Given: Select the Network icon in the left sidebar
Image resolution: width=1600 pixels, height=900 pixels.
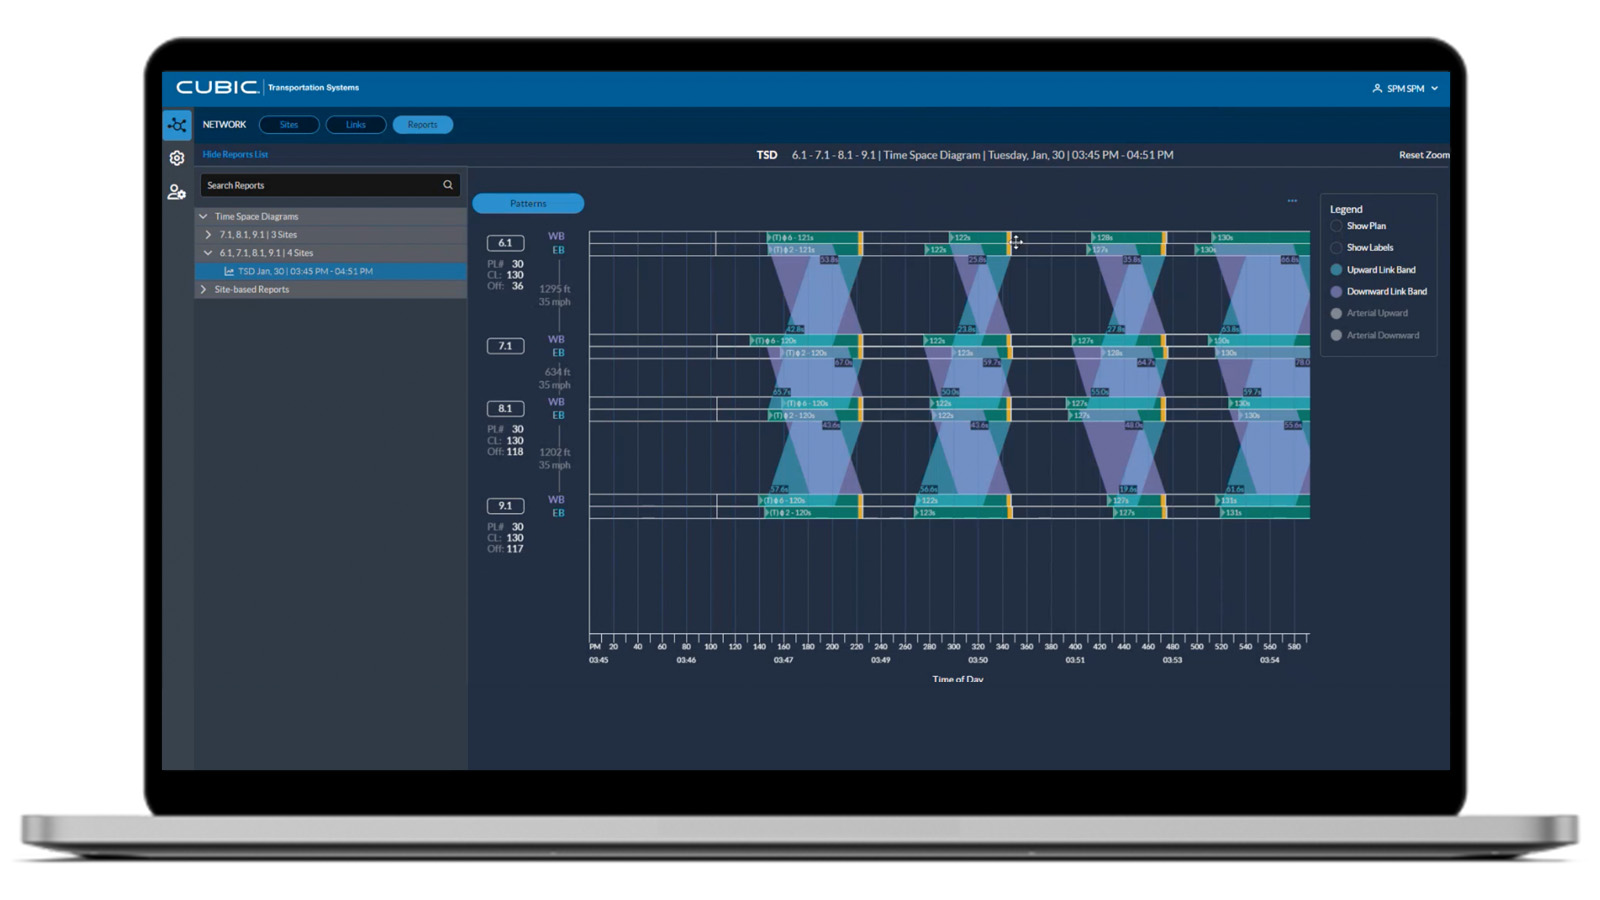Looking at the screenshot, I should (177, 124).
